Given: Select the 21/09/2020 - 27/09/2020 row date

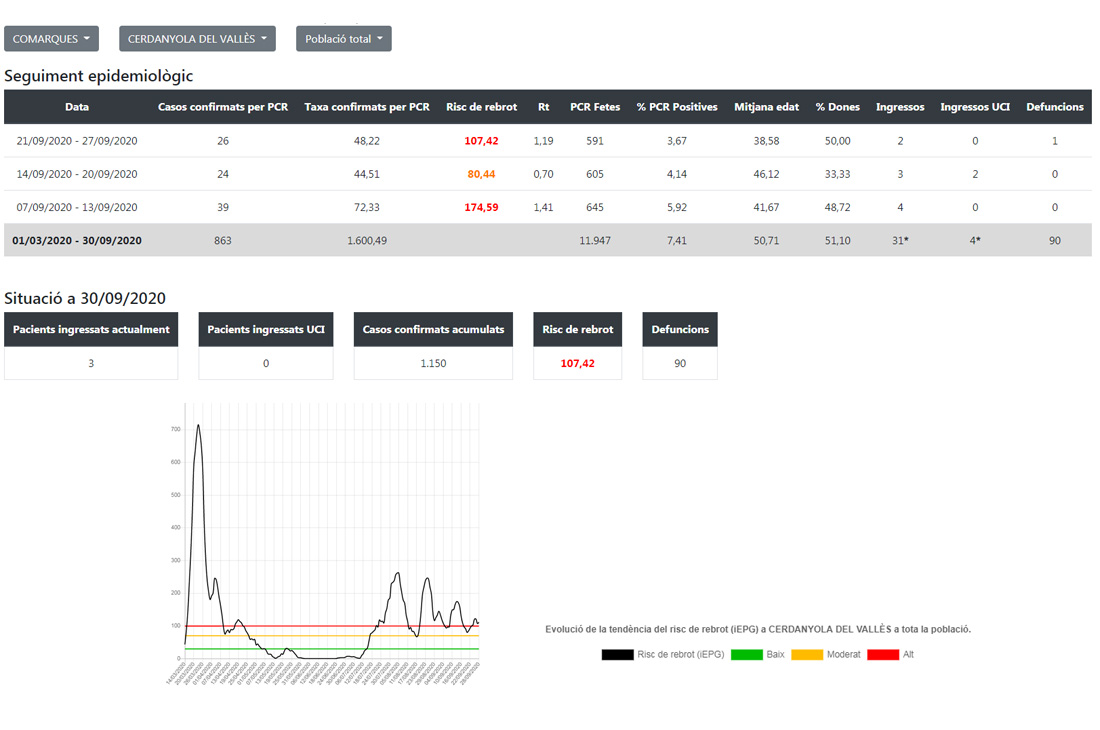Looking at the screenshot, I should click(x=77, y=141).
